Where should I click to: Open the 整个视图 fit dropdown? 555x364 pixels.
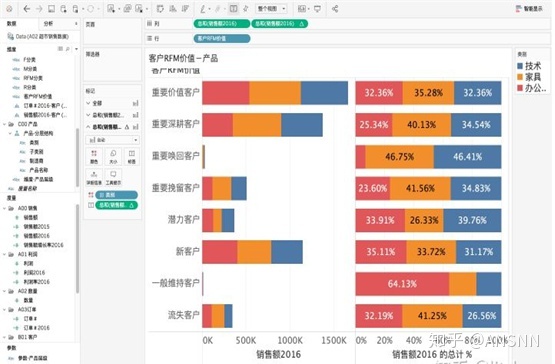pyautogui.click(x=271, y=9)
